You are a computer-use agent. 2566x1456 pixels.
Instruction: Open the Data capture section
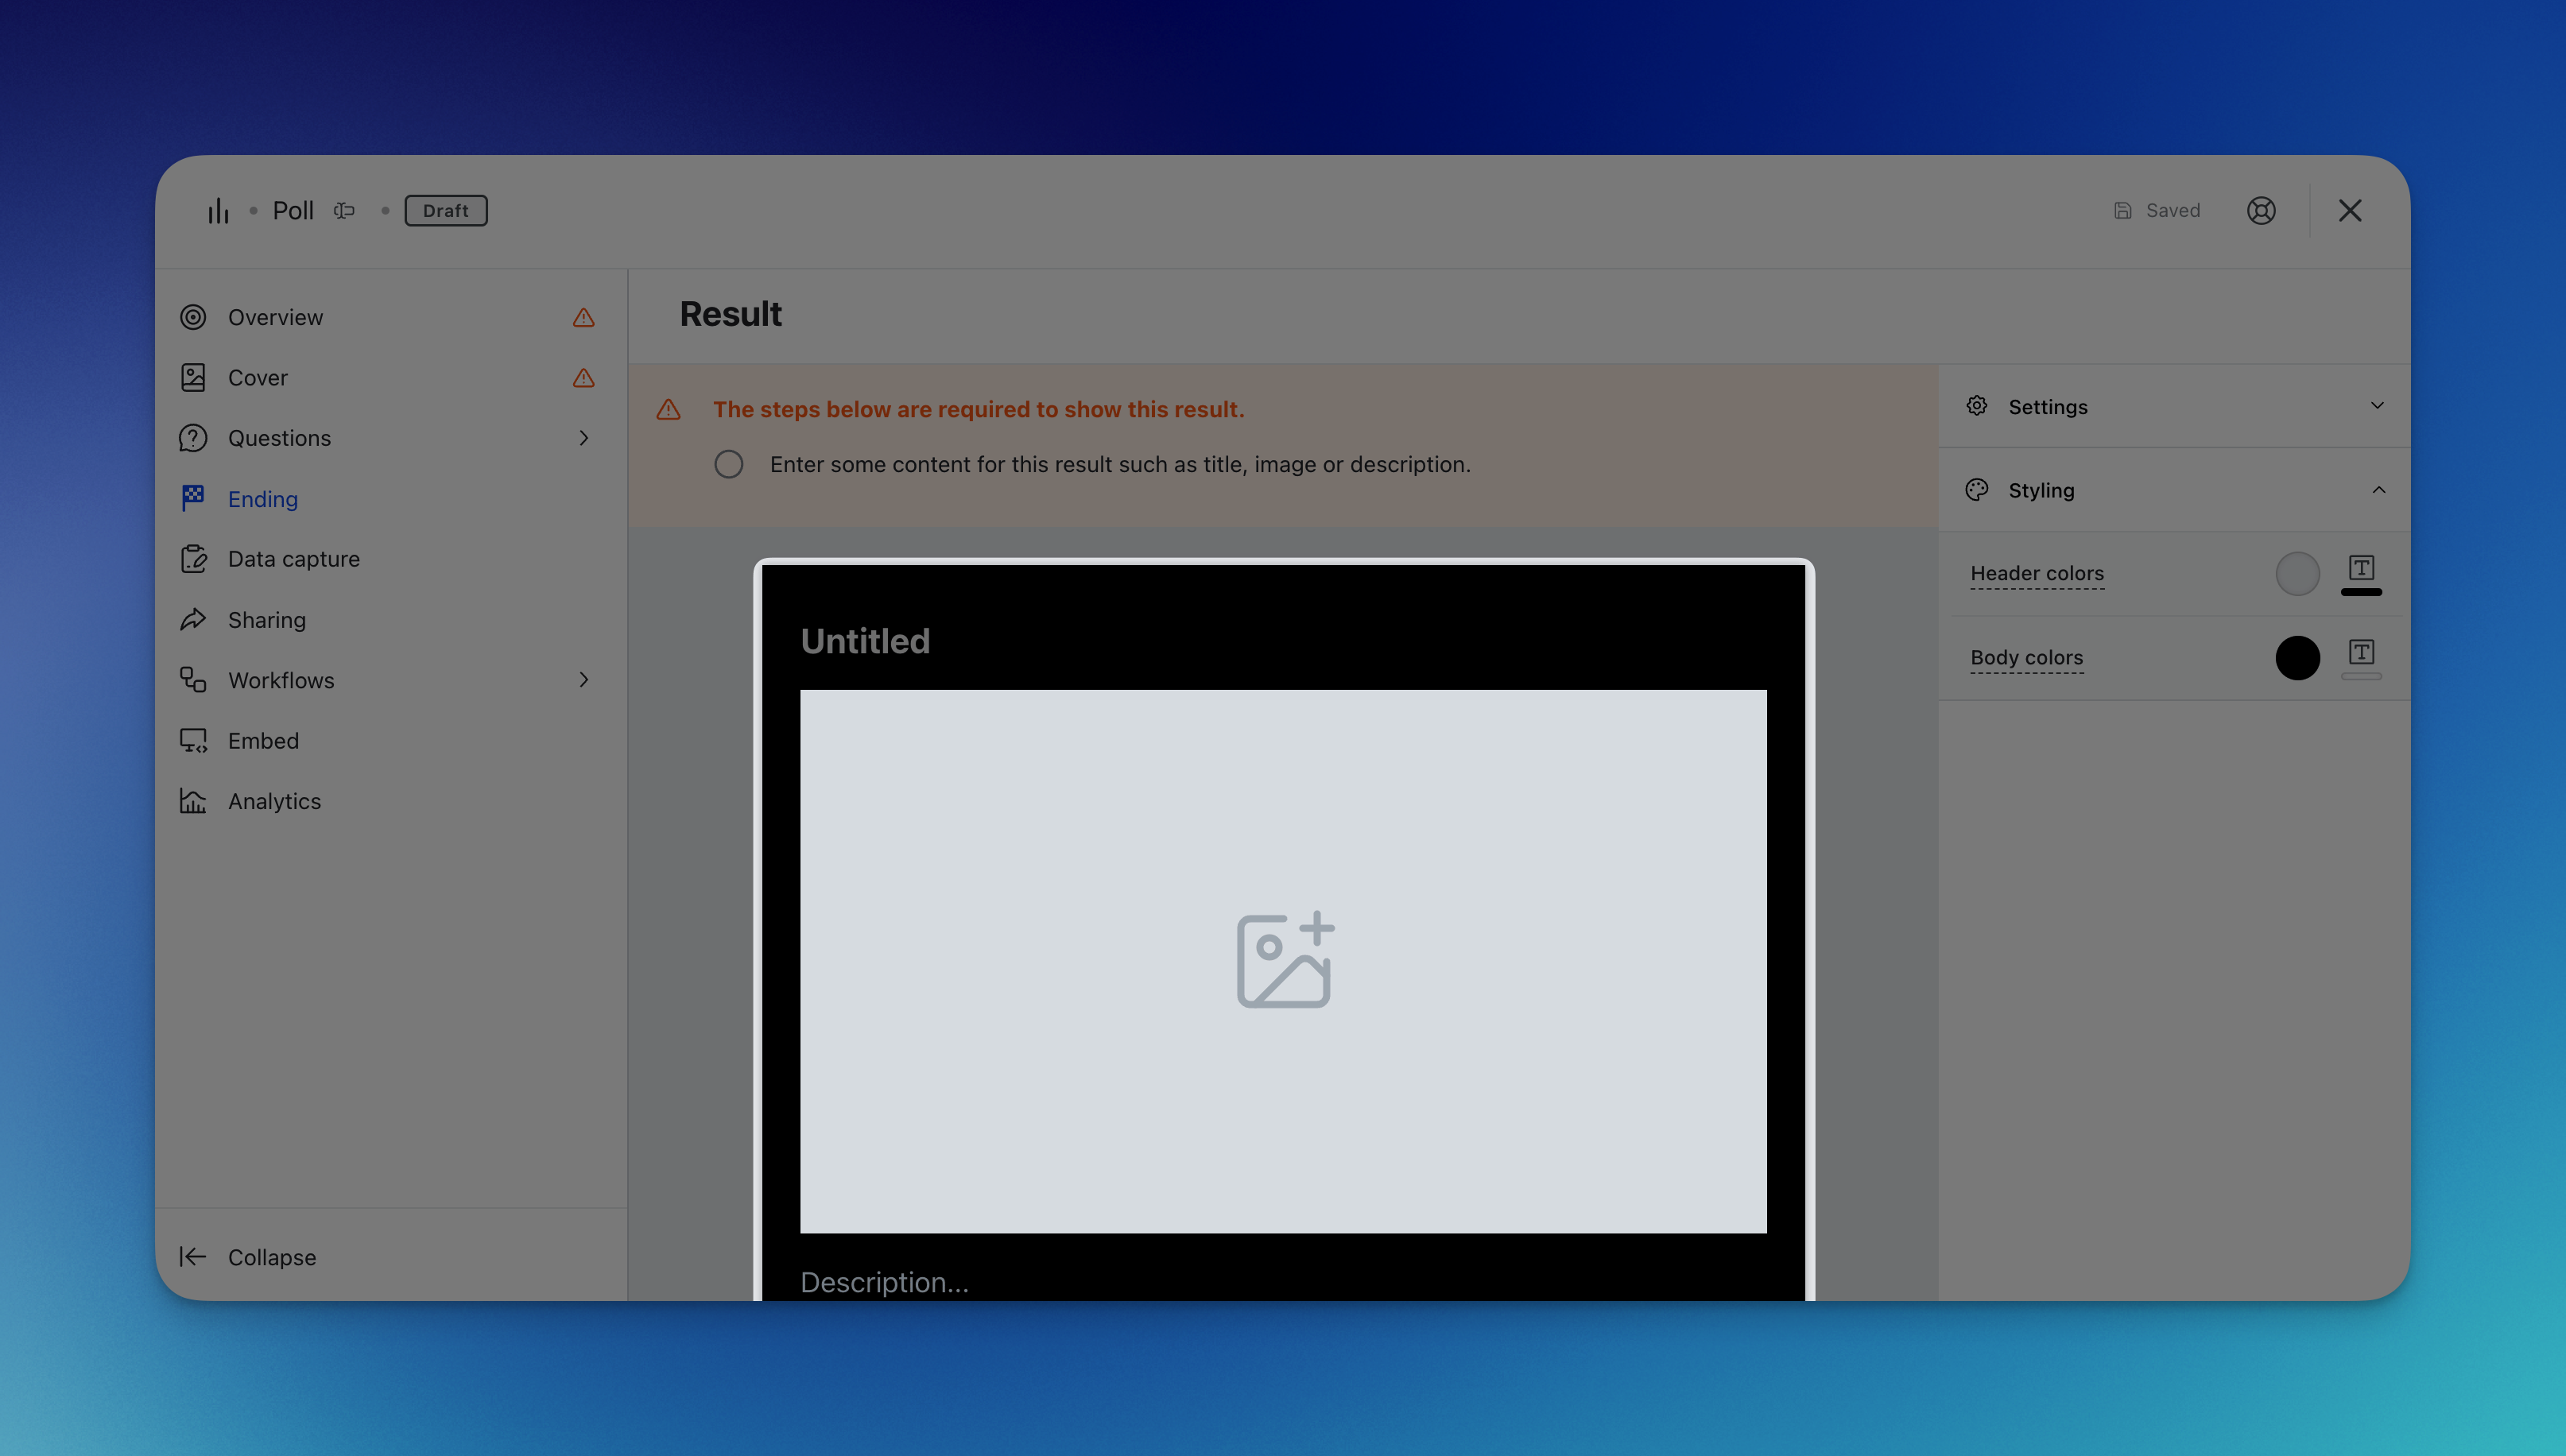click(x=293, y=559)
